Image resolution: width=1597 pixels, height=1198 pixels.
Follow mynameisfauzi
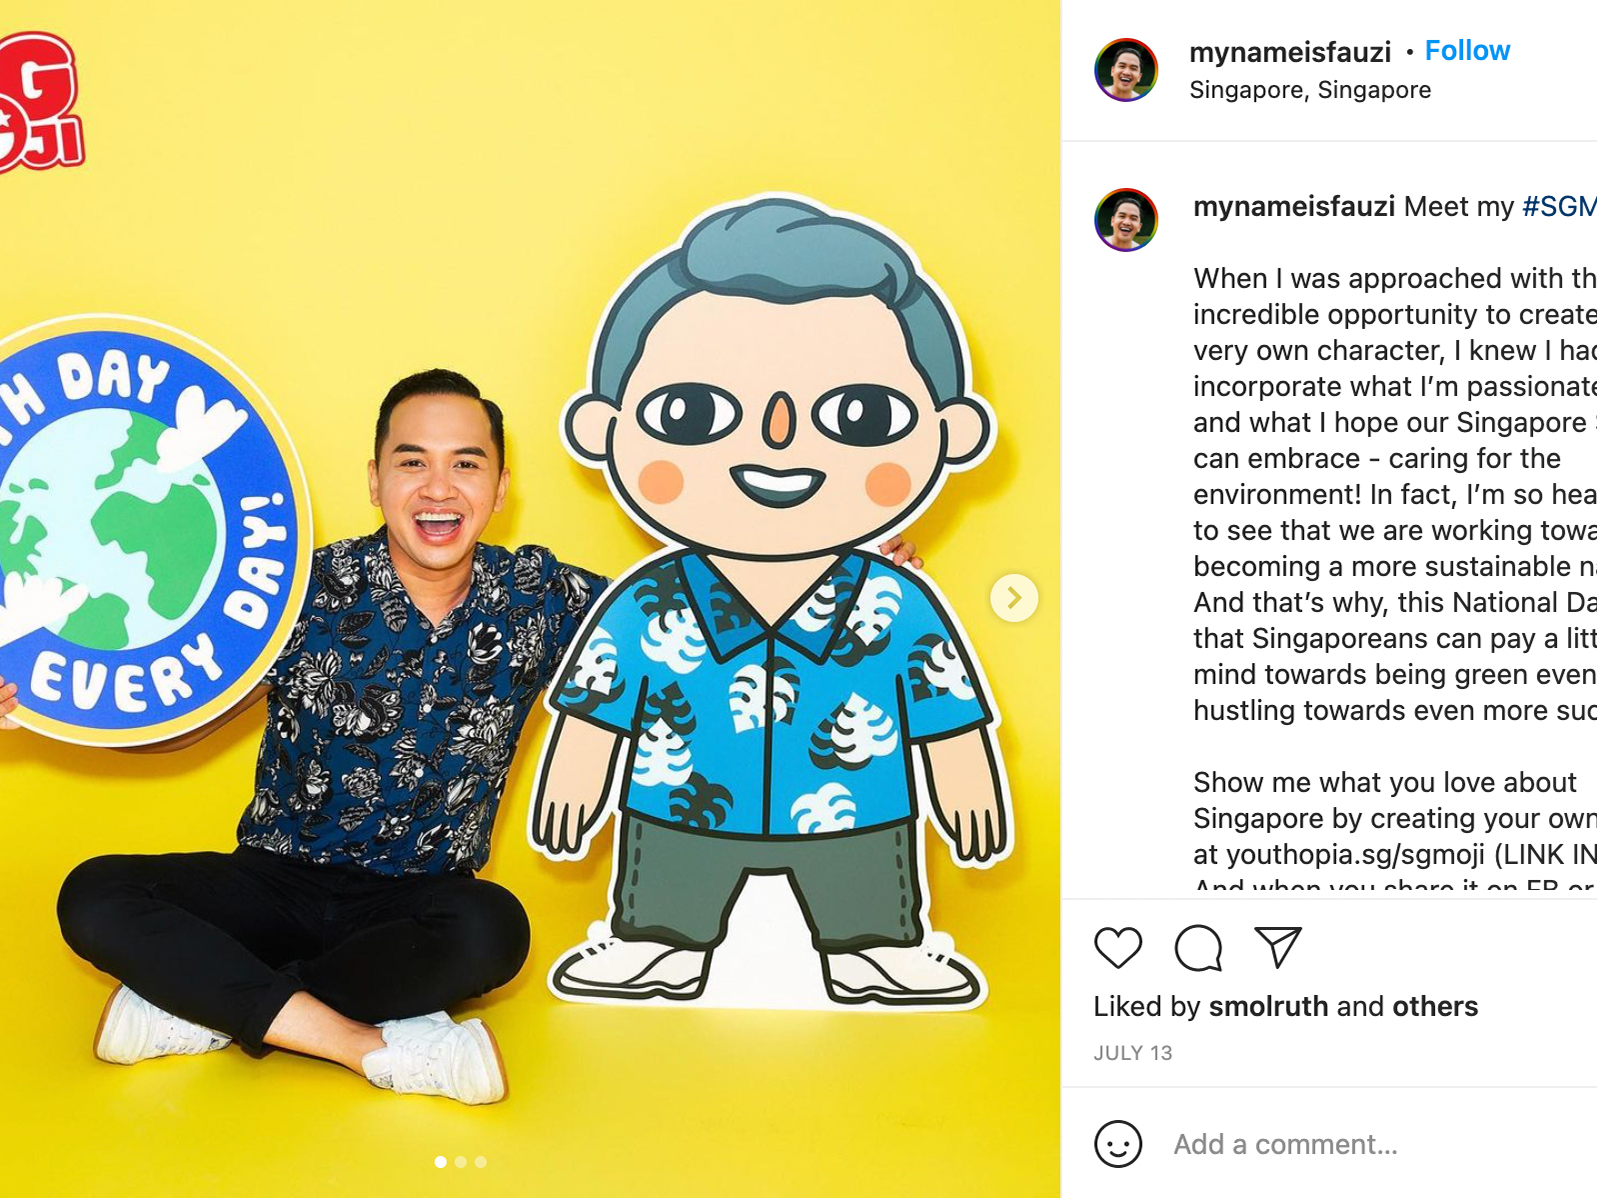pyautogui.click(x=1467, y=51)
